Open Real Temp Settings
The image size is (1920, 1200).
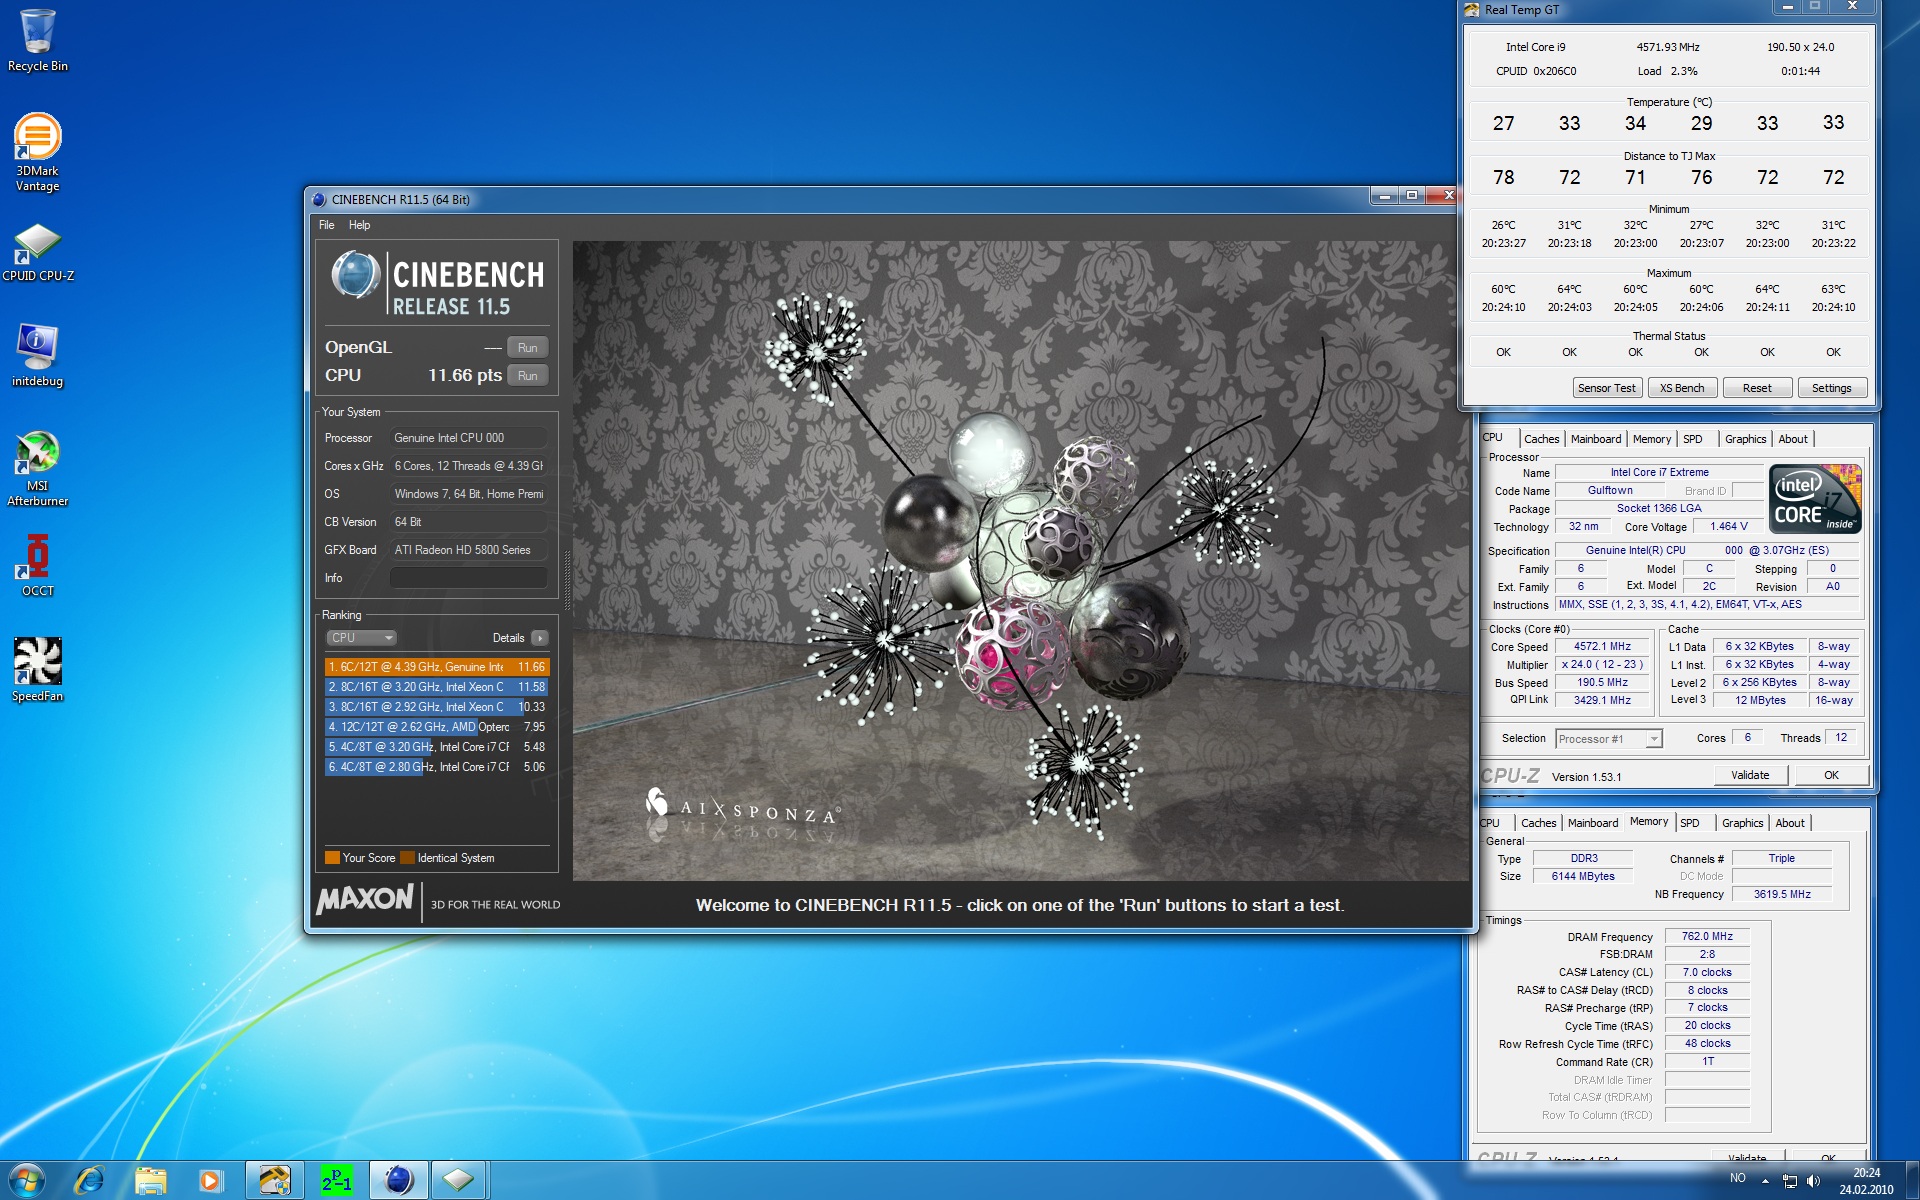pos(1832,388)
